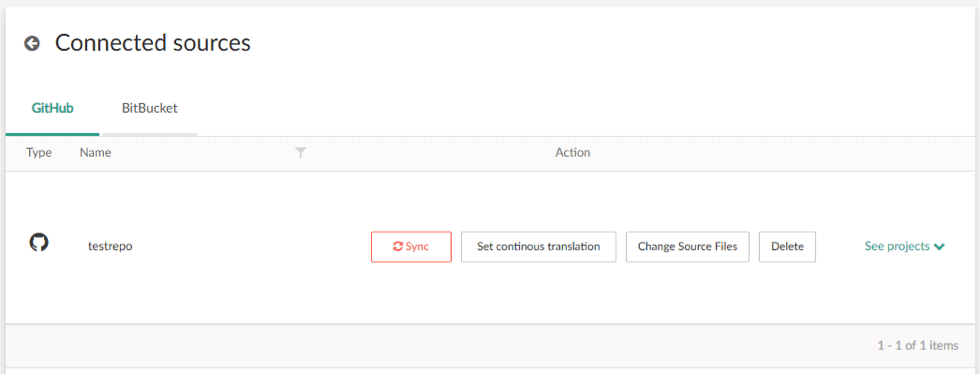This screenshot has width=980, height=375.
Task: Switch to the GitHub tab
Action: point(52,108)
